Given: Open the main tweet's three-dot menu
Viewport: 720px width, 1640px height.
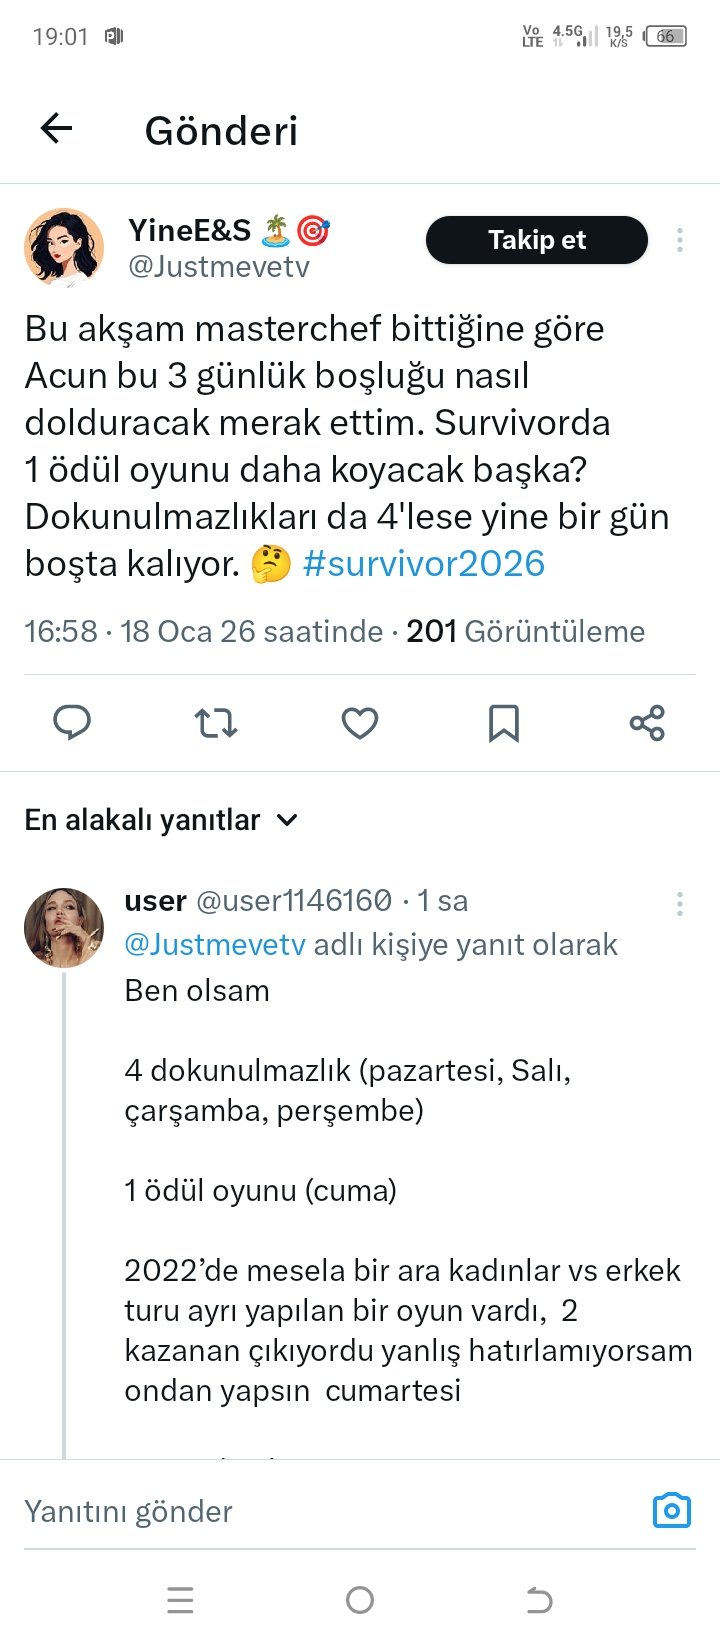Looking at the screenshot, I should 679,240.
